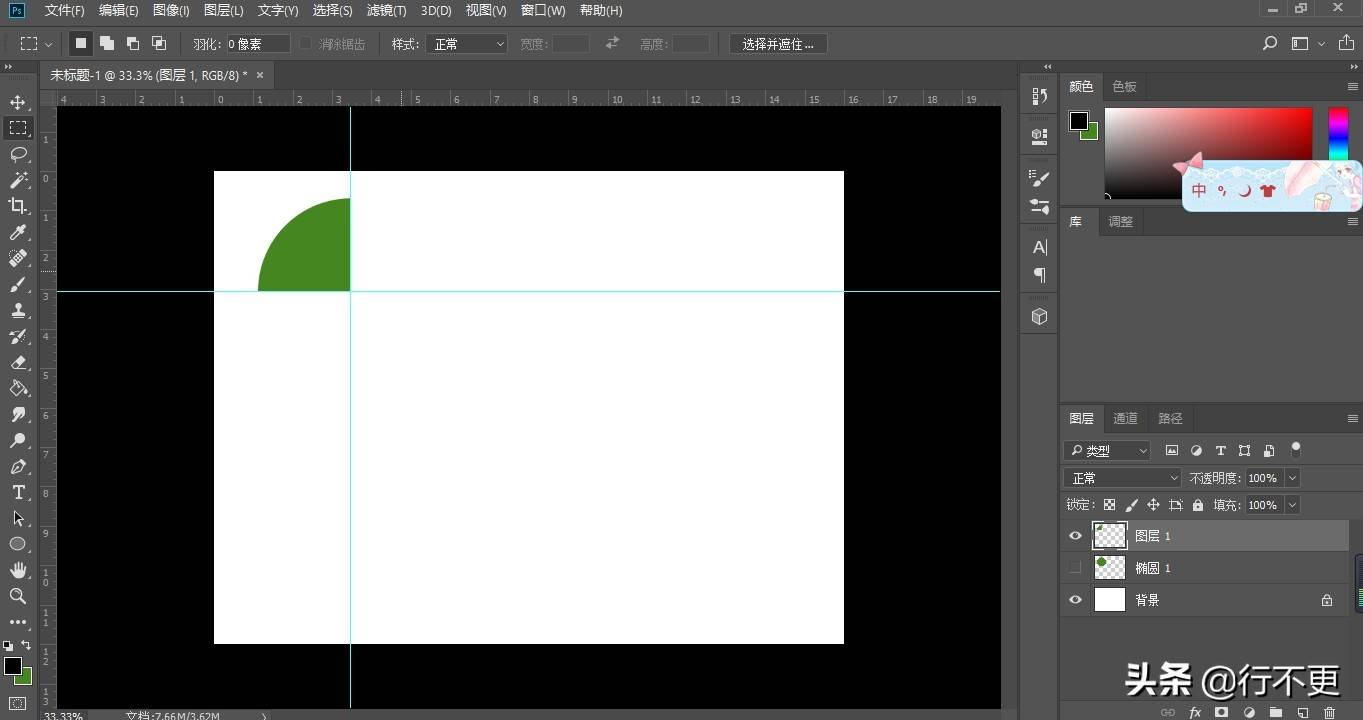This screenshot has height=720, width=1363.
Task: Toggle lock position icon
Action: click(1153, 505)
